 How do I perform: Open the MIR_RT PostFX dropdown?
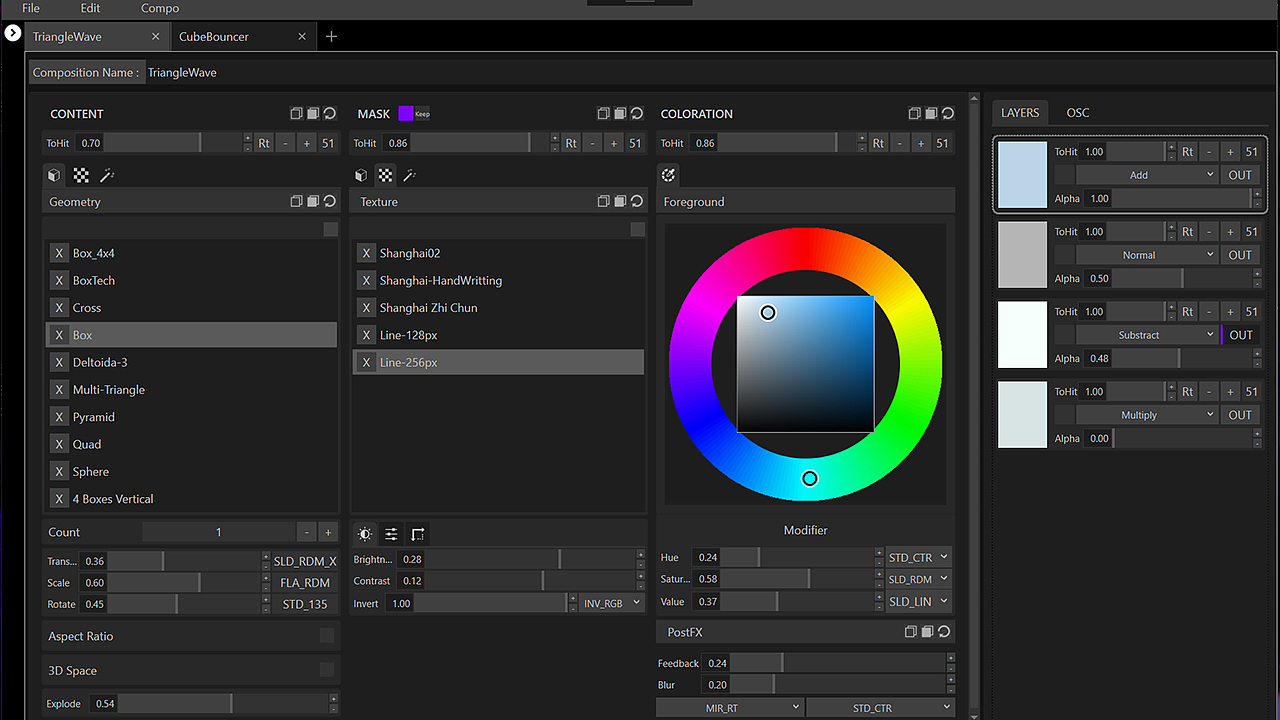[729, 708]
